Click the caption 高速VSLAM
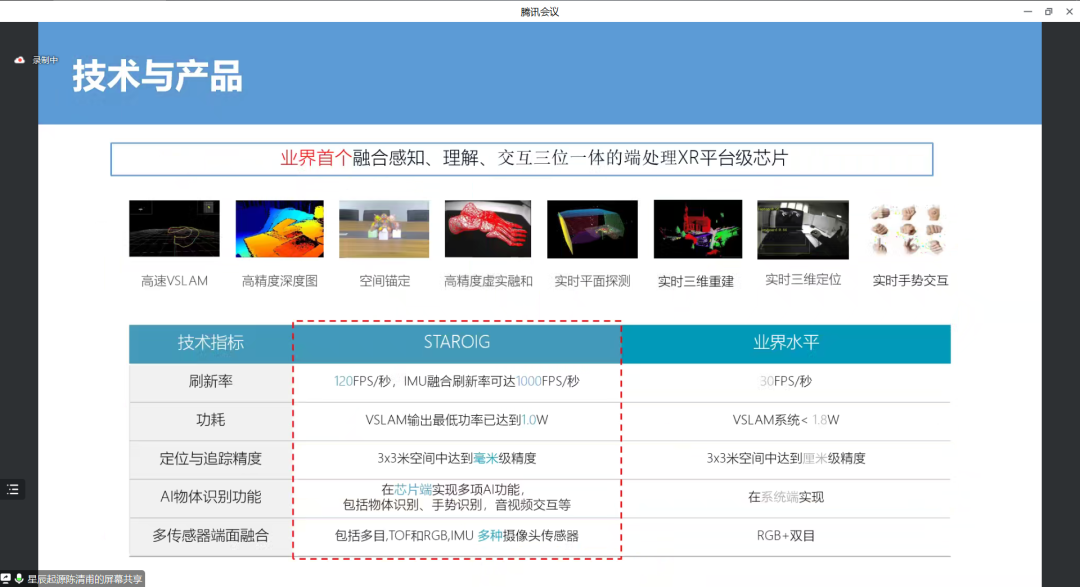The width and height of the screenshot is (1080, 587). [174, 281]
